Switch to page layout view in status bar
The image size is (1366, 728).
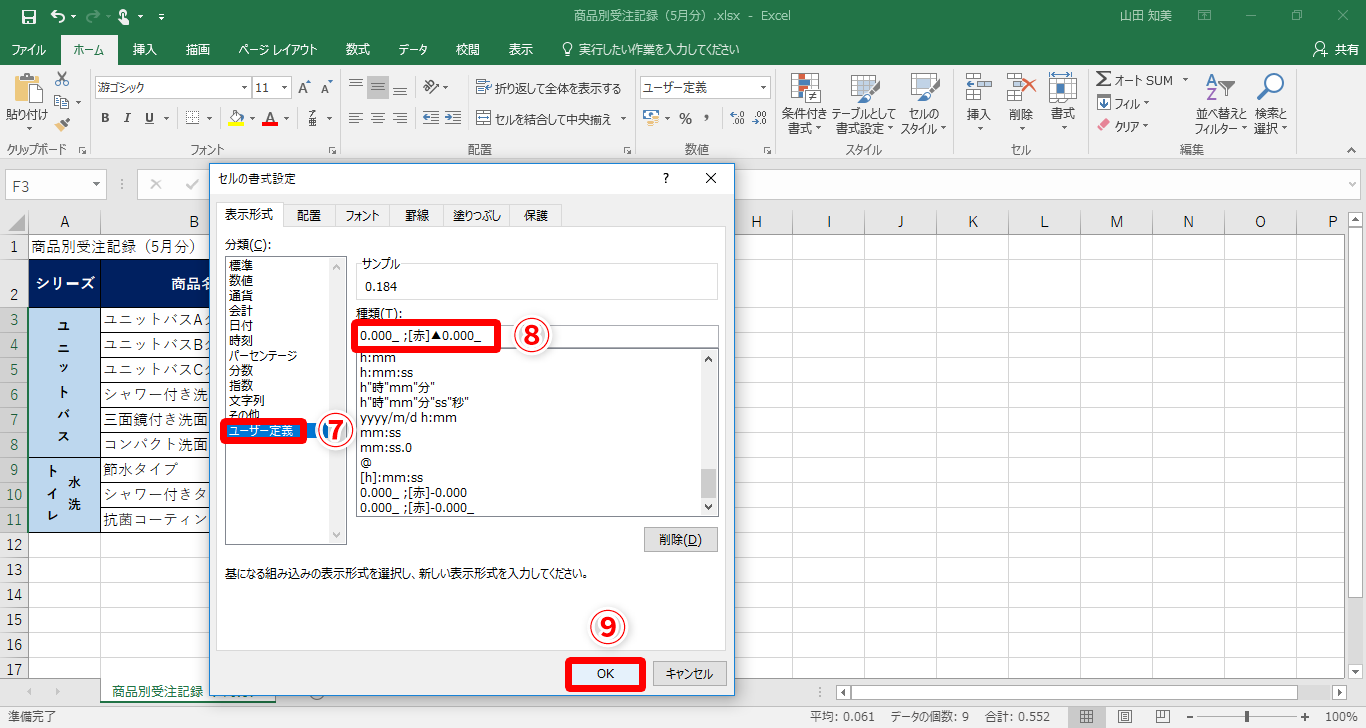tap(1126, 716)
